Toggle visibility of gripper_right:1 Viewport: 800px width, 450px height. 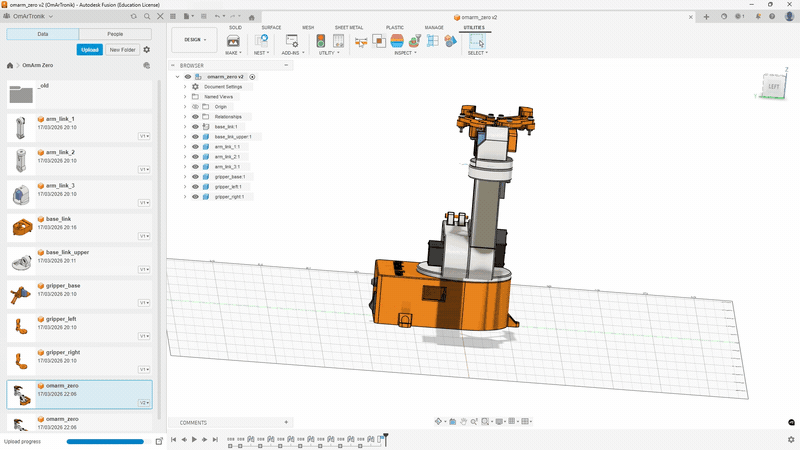point(195,196)
